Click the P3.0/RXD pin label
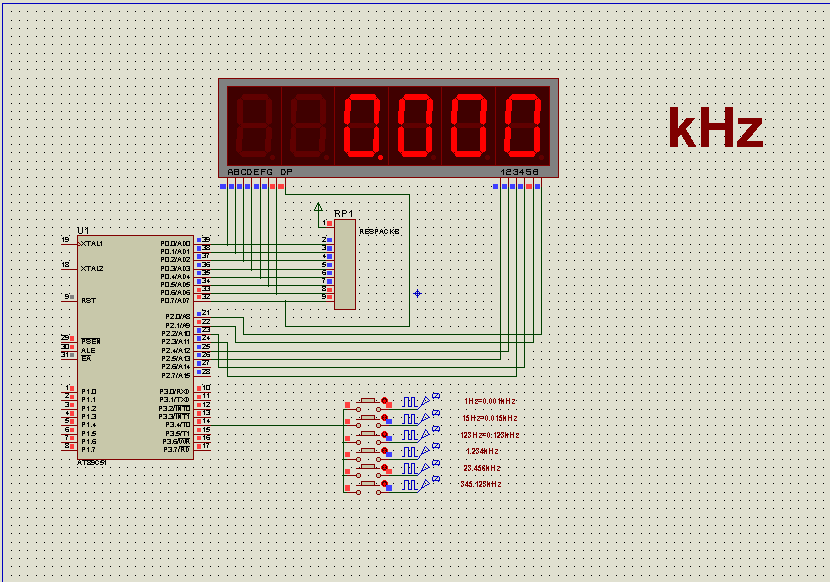The height and width of the screenshot is (582, 830). pyautogui.click(x=174, y=391)
